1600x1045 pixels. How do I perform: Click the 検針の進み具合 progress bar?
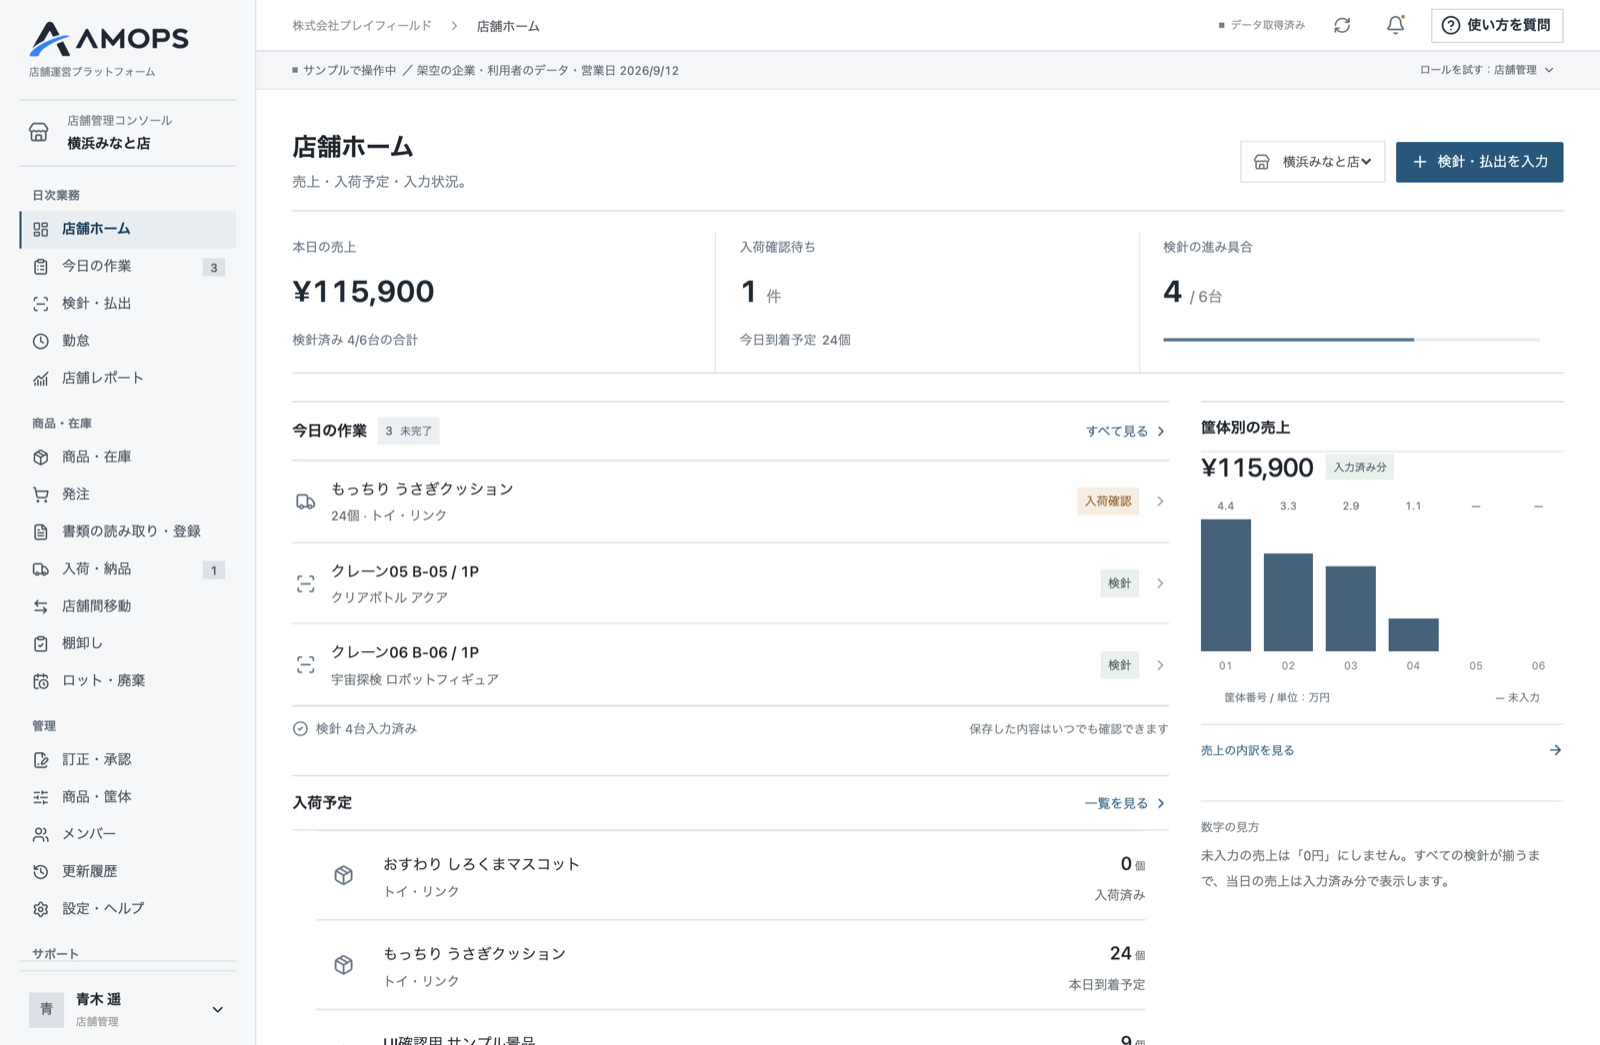pyautogui.click(x=1351, y=340)
